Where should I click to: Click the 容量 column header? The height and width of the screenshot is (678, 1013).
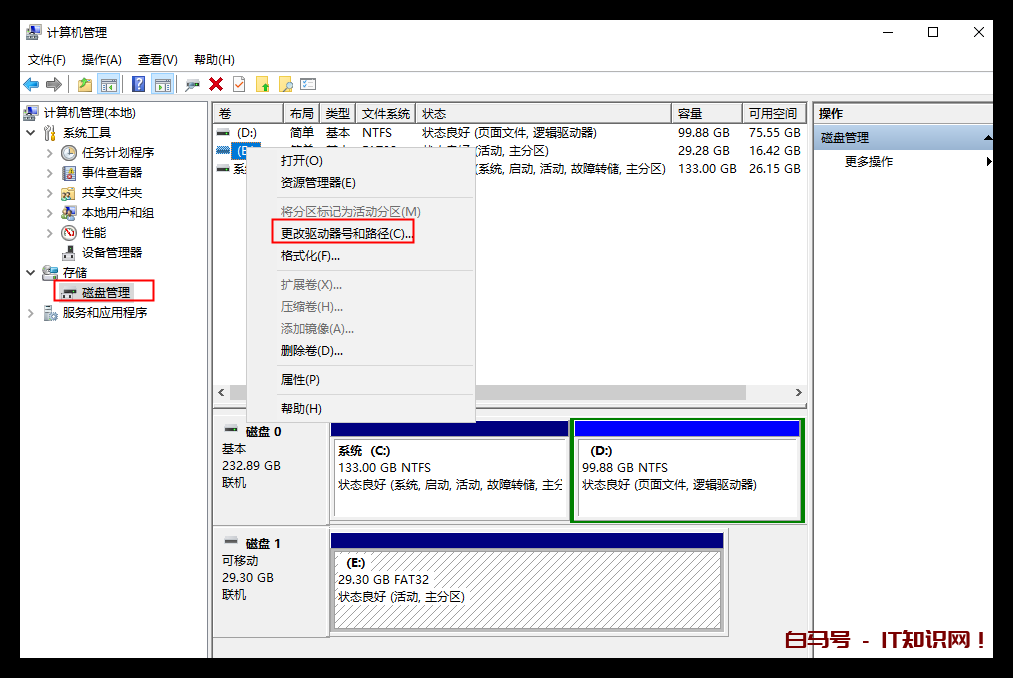[x=706, y=113]
